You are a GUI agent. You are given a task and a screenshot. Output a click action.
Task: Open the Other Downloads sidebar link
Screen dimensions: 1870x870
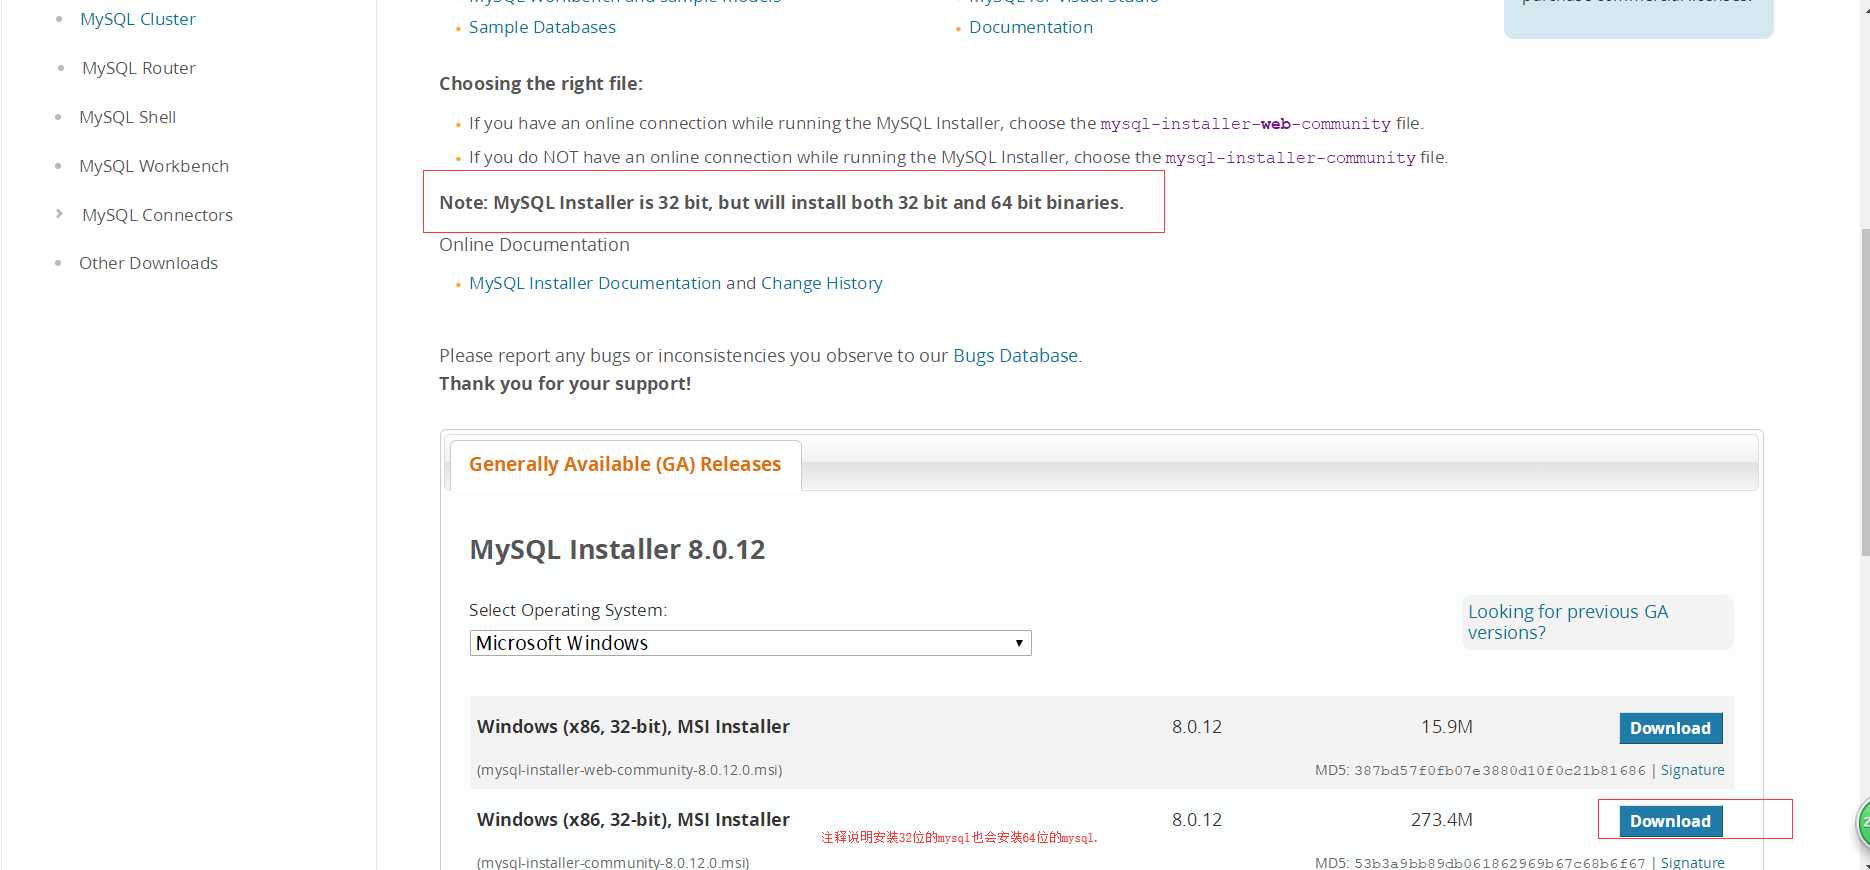pyautogui.click(x=148, y=263)
